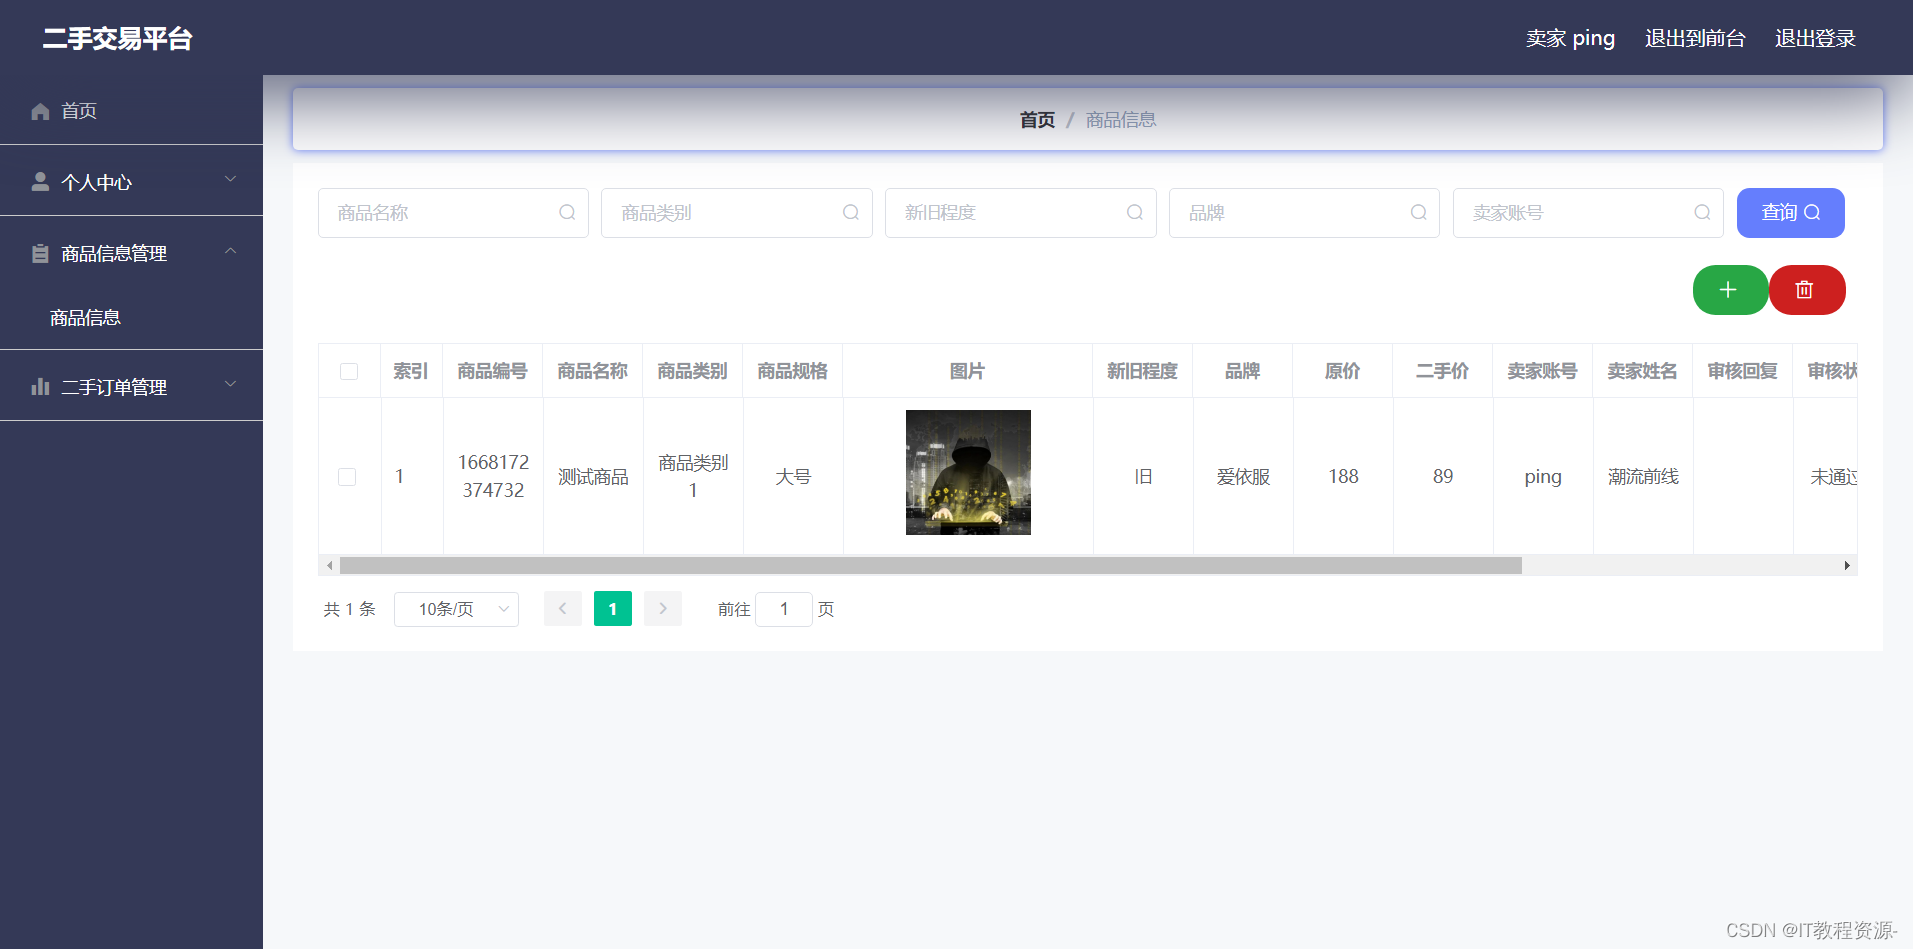Click the home icon in sidebar
1913x949 pixels.
(x=40, y=111)
